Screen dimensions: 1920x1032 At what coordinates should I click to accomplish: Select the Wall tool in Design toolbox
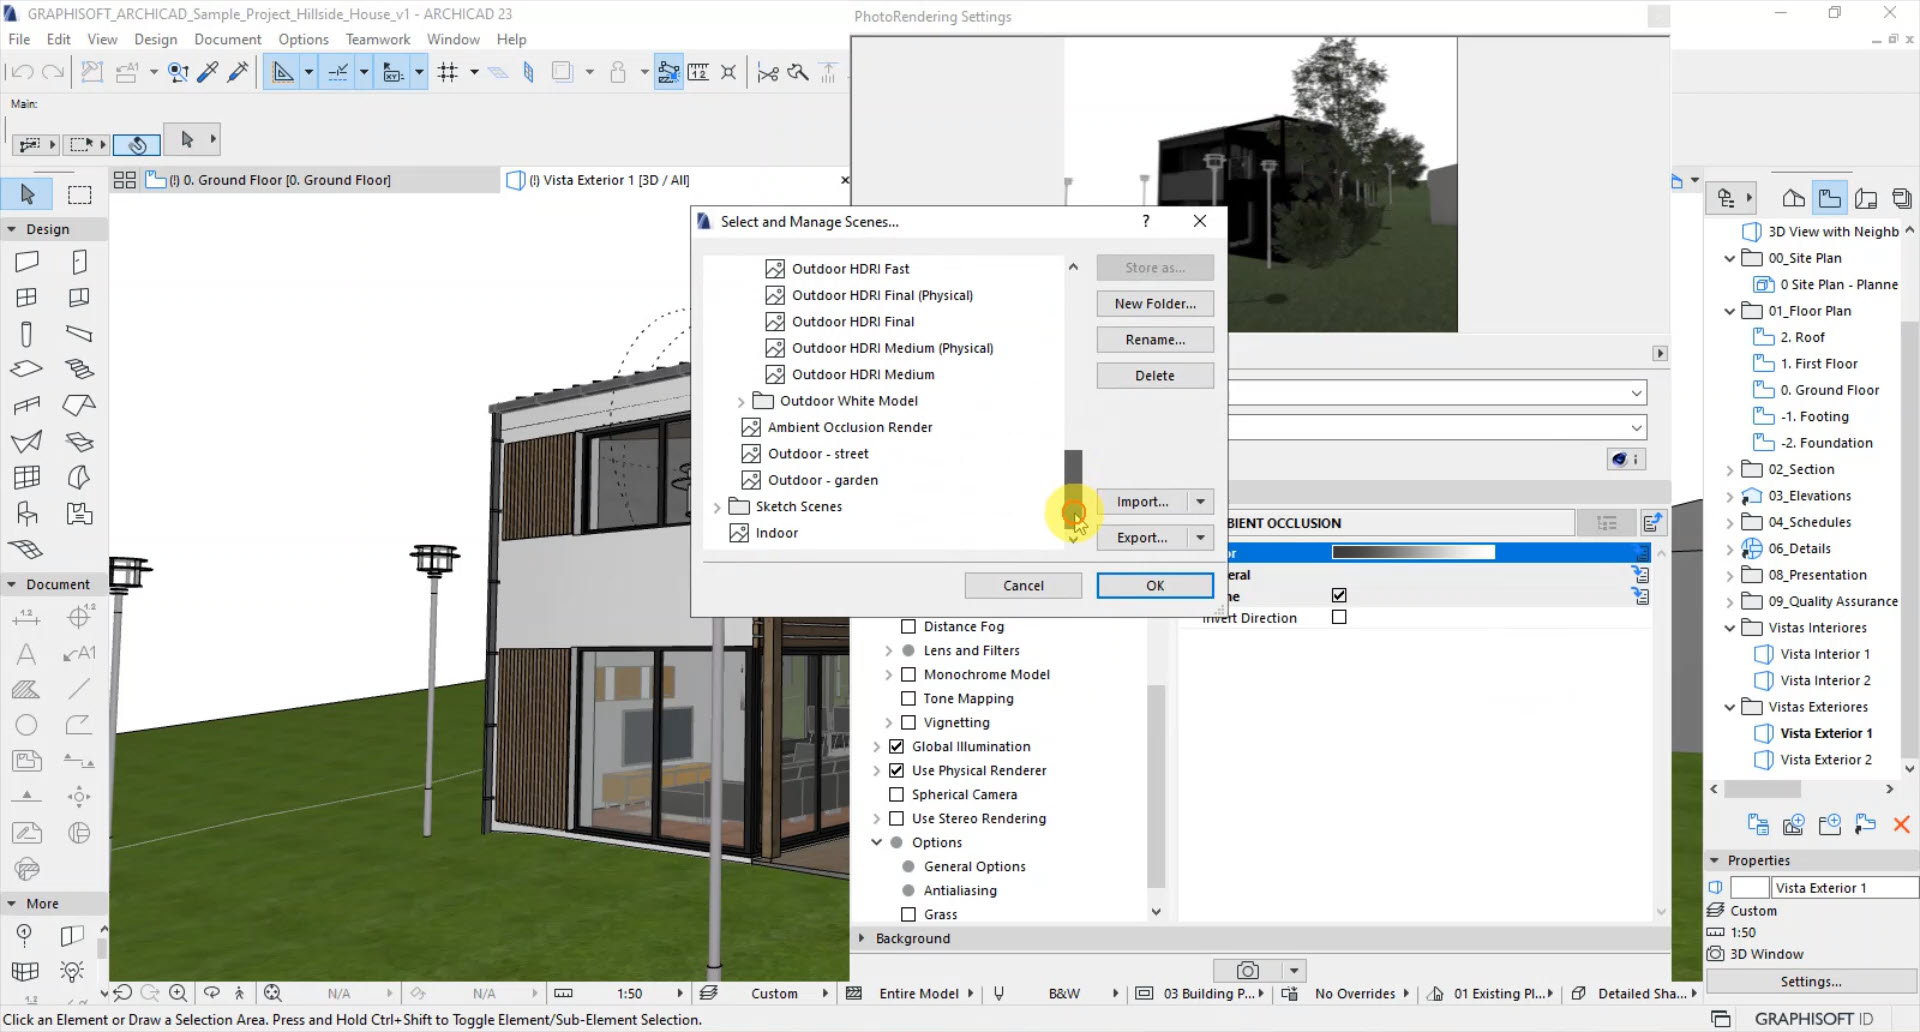pyautogui.click(x=27, y=261)
